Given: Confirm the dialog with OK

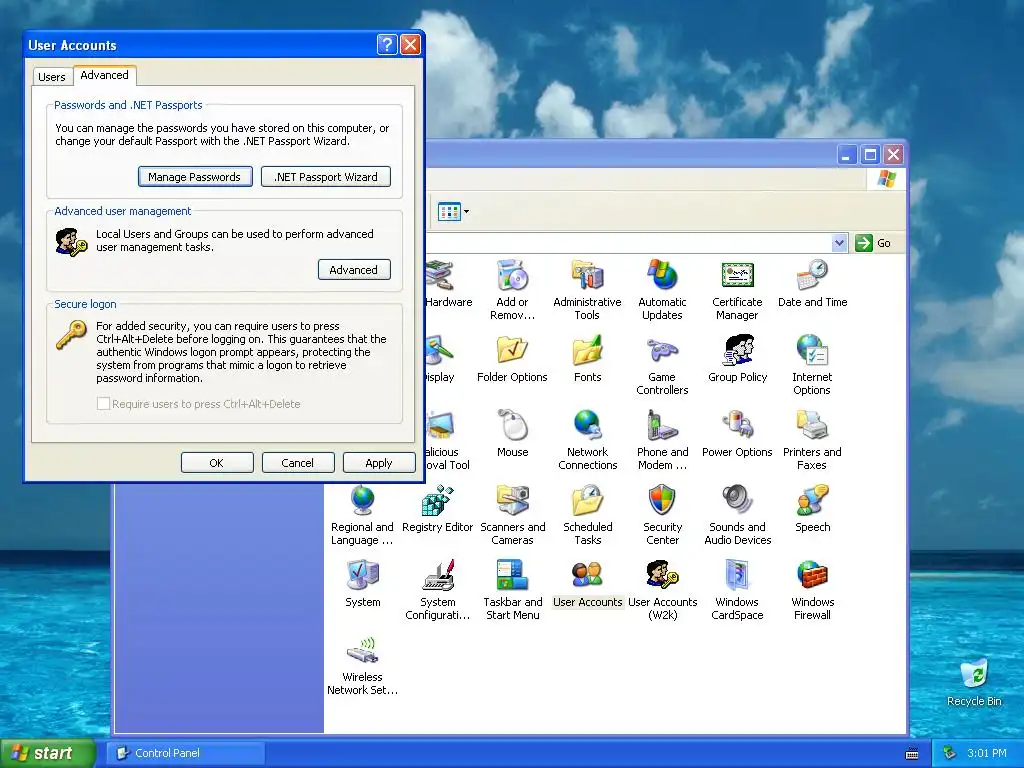Looking at the screenshot, I should coord(217,462).
